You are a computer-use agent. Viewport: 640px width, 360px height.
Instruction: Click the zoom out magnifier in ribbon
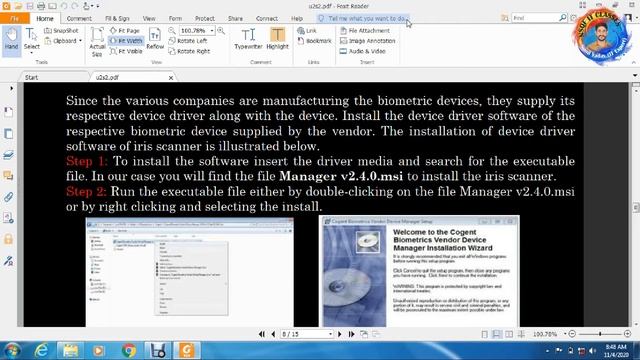click(x=172, y=31)
